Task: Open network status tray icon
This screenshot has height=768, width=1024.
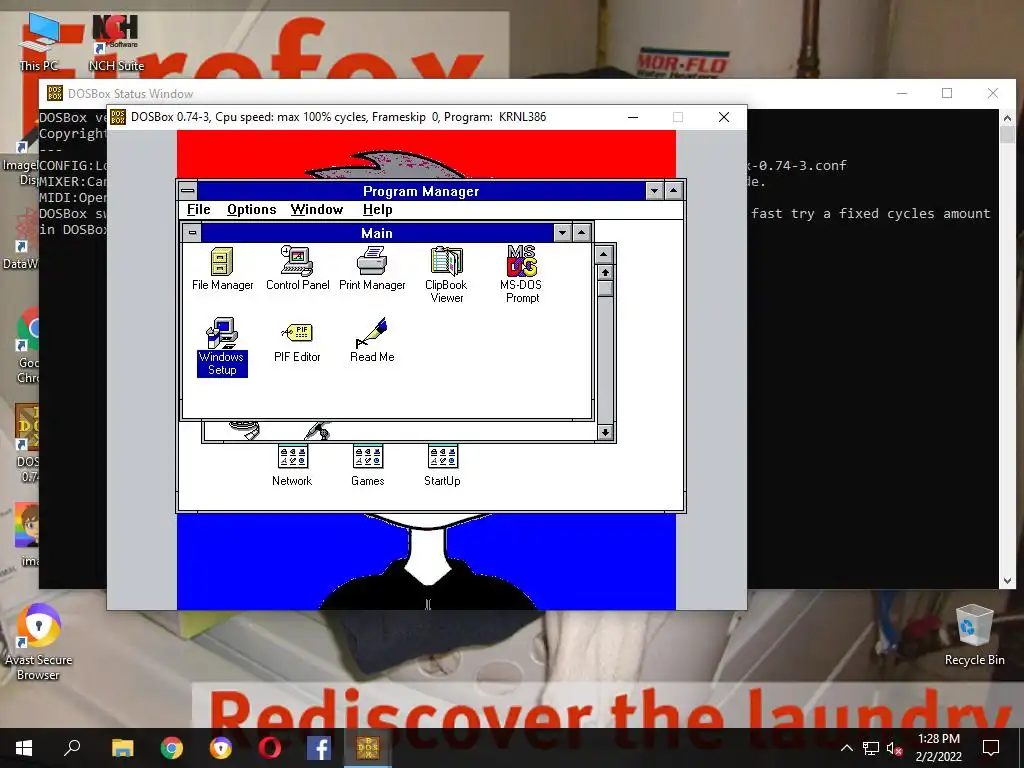Action: 871,748
